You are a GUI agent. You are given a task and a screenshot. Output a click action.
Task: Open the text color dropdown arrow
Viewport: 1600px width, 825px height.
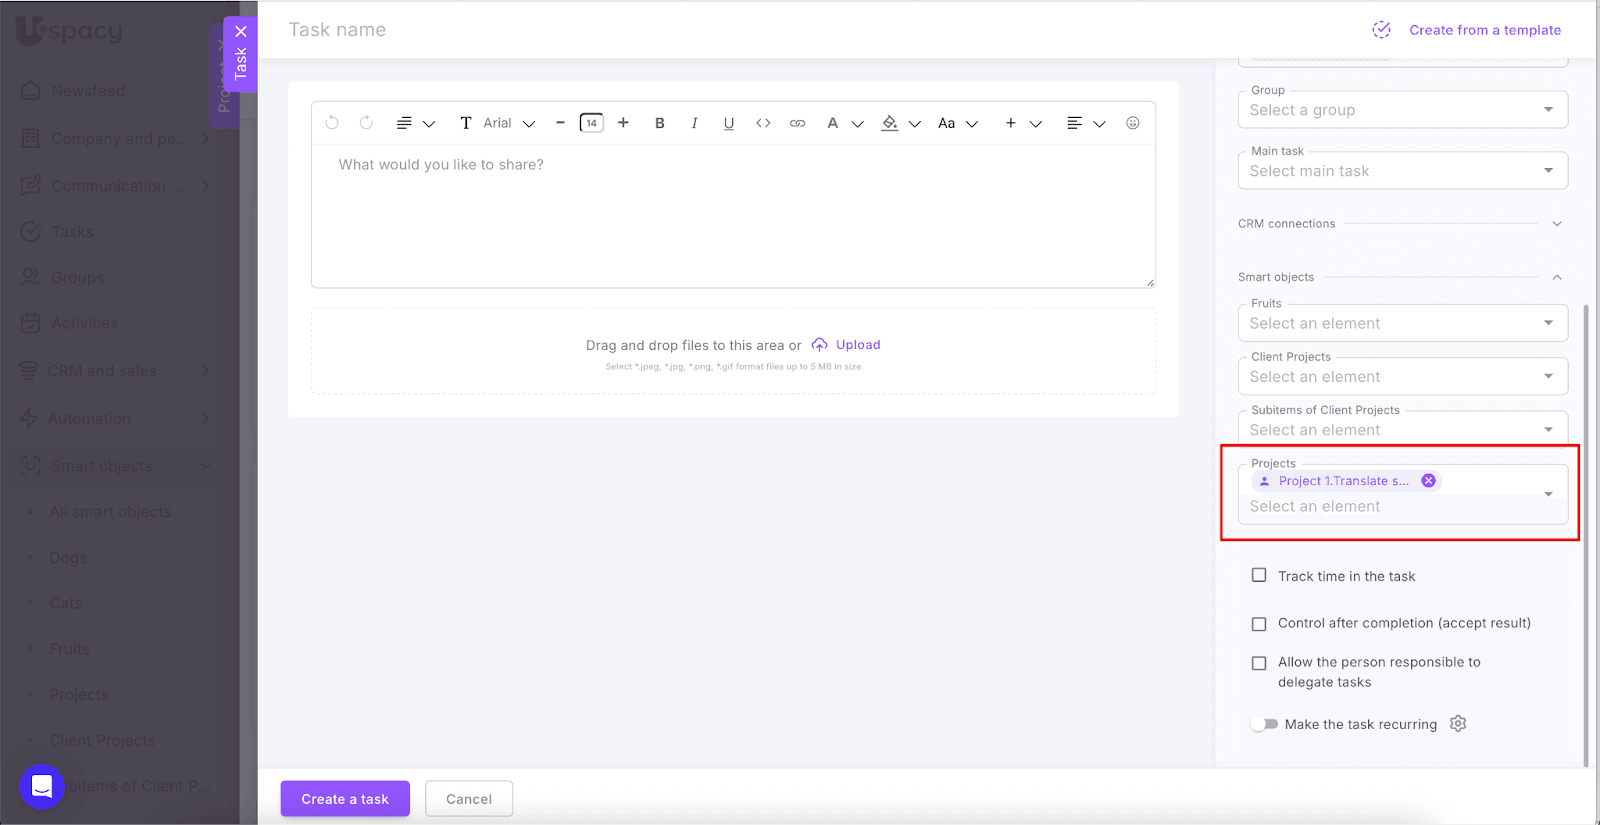[857, 124]
